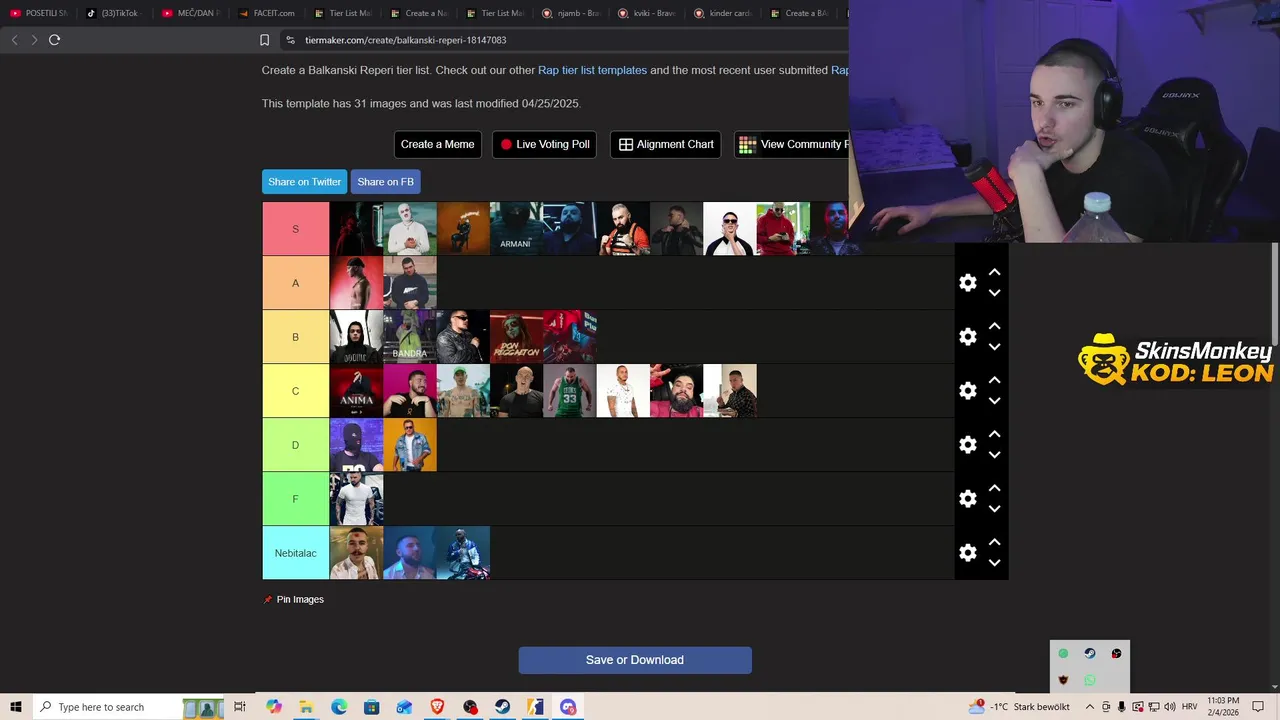This screenshot has width=1280, height=720.
Task: Open settings gear for tier B row
Action: [x=968, y=337]
